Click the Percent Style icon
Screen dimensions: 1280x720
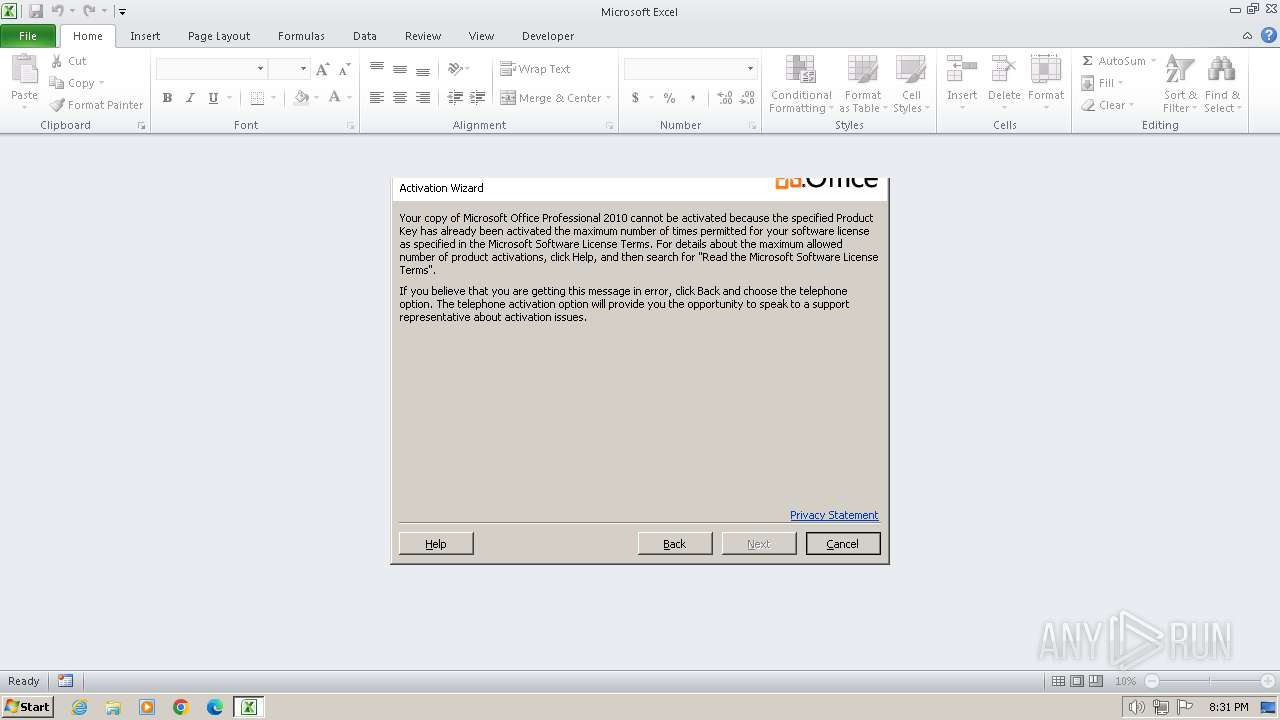click(x=669, y=98)
